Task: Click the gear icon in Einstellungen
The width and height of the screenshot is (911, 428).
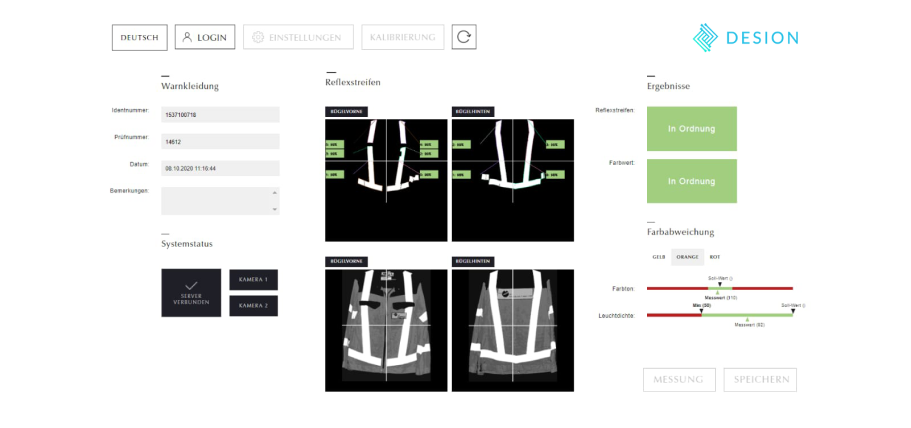Action: (258, 37)
